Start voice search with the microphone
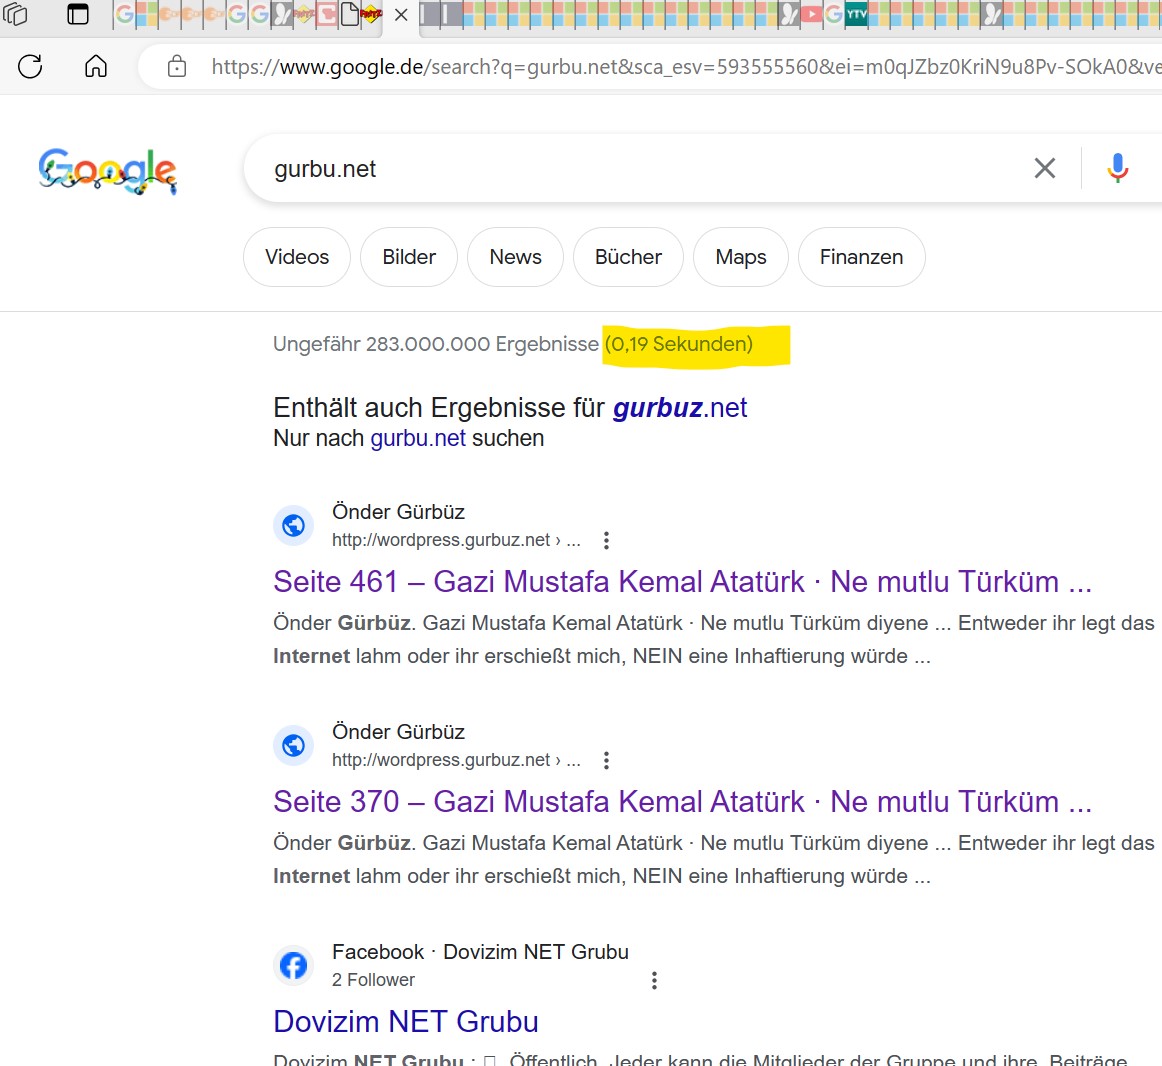The image size is (1162, 1066). (1118, 168)
